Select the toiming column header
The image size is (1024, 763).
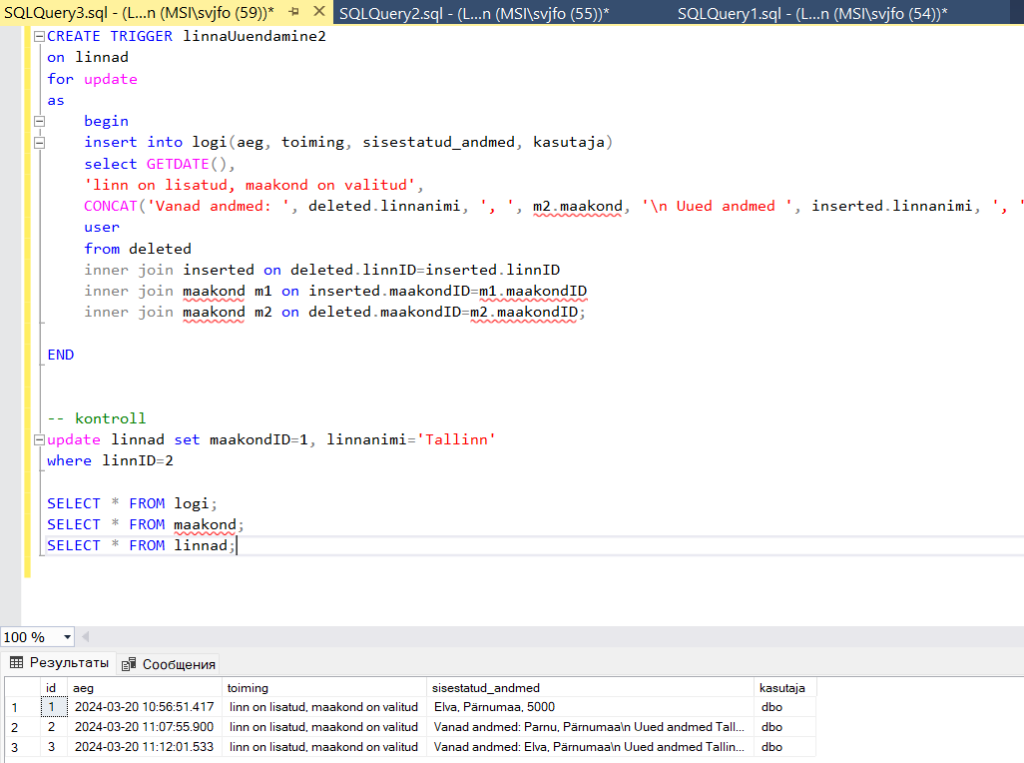(325, 688)
